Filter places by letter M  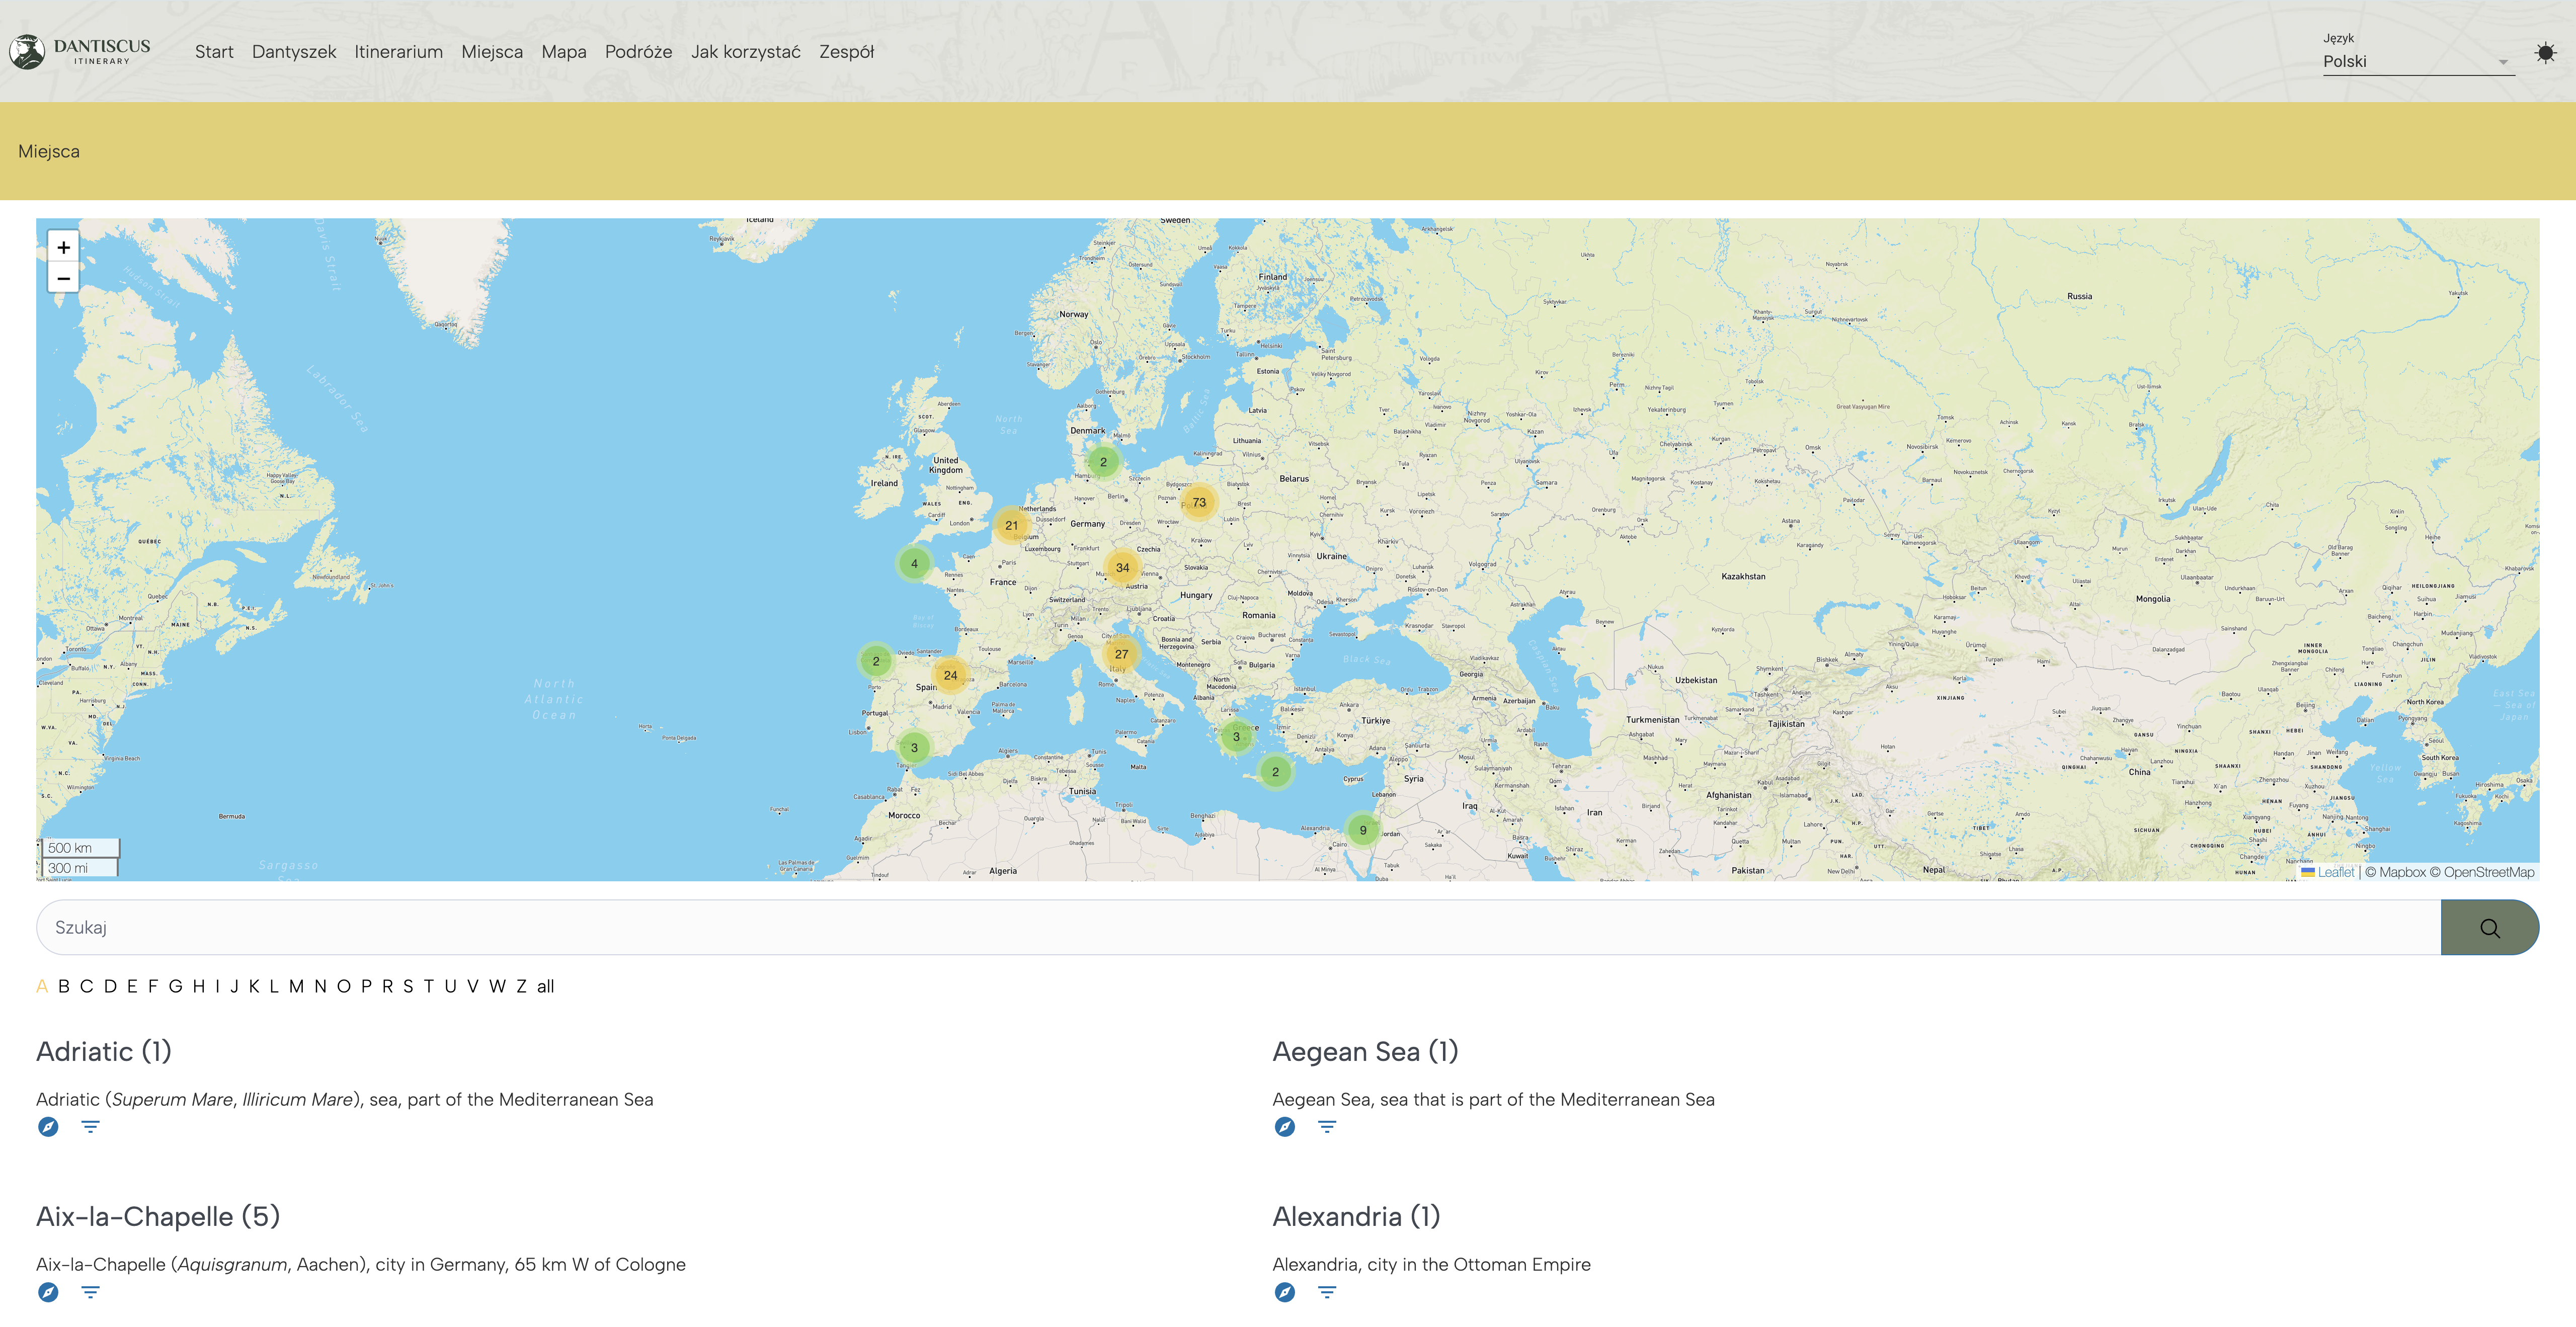tap(296, 986)
